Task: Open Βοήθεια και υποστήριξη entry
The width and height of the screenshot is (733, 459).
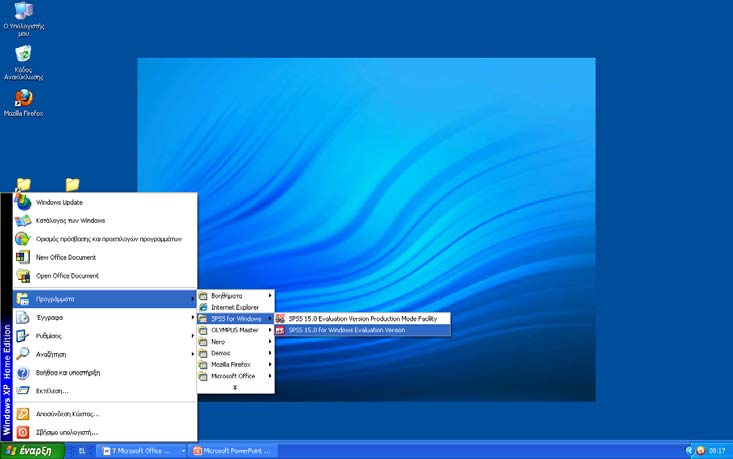Action: (x=105, y=373)
